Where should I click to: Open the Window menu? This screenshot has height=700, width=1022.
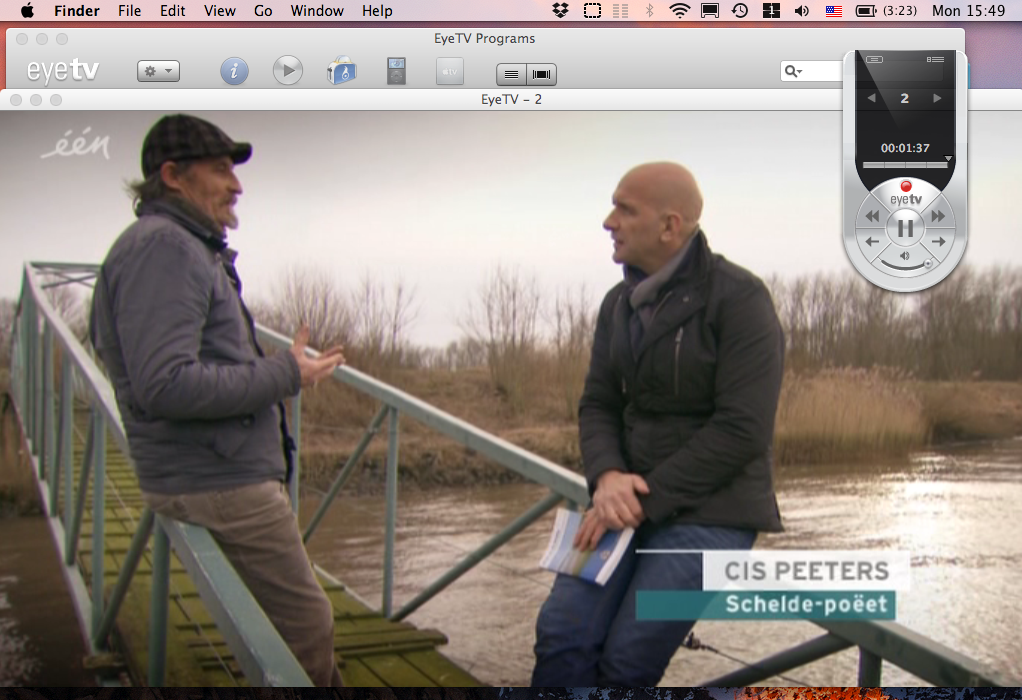[x=317, y=10]
